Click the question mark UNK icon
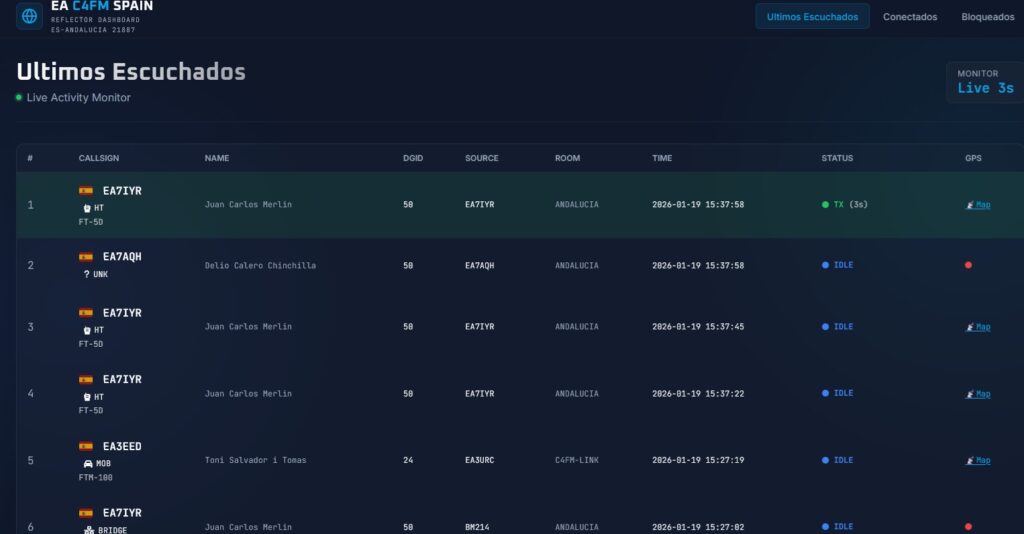 point(87,274)
